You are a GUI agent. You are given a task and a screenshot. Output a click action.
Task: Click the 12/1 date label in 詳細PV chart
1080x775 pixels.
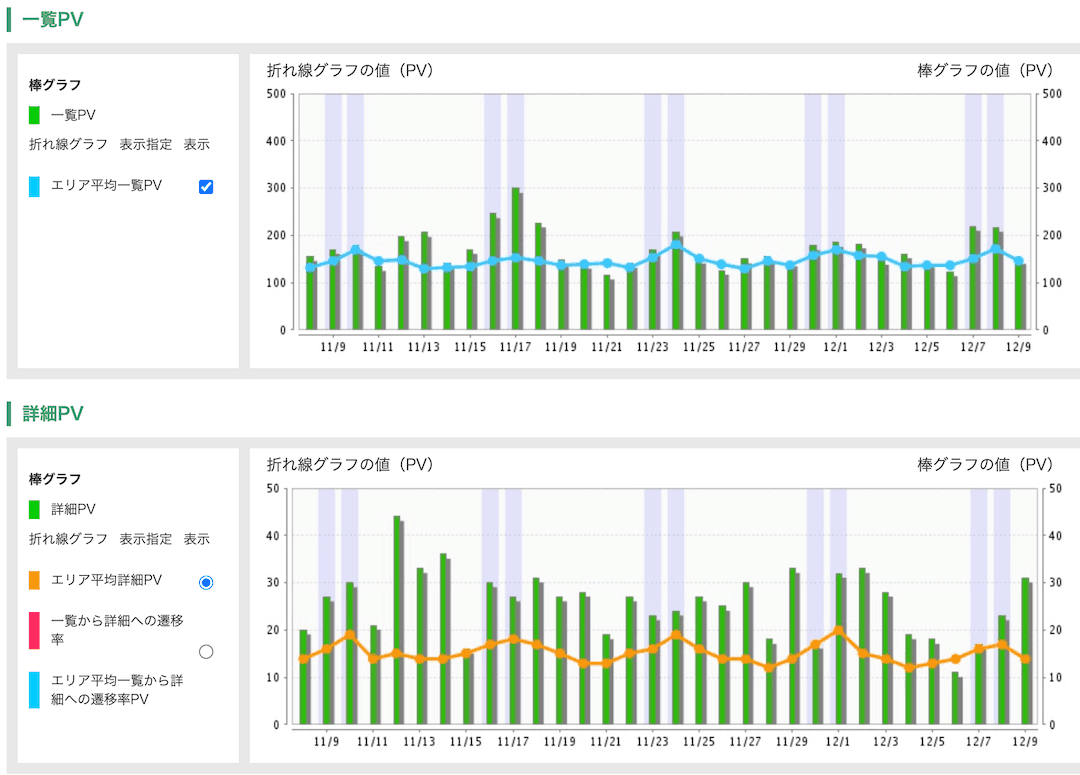coord(837,742)
